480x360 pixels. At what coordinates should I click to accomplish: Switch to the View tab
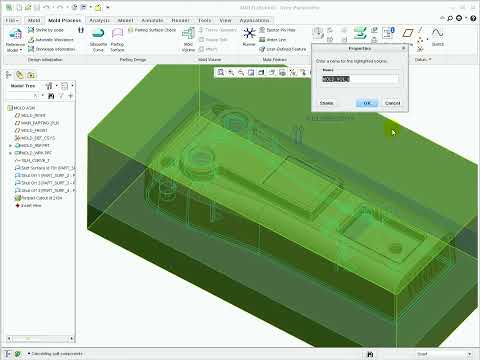tap(225, 20)
